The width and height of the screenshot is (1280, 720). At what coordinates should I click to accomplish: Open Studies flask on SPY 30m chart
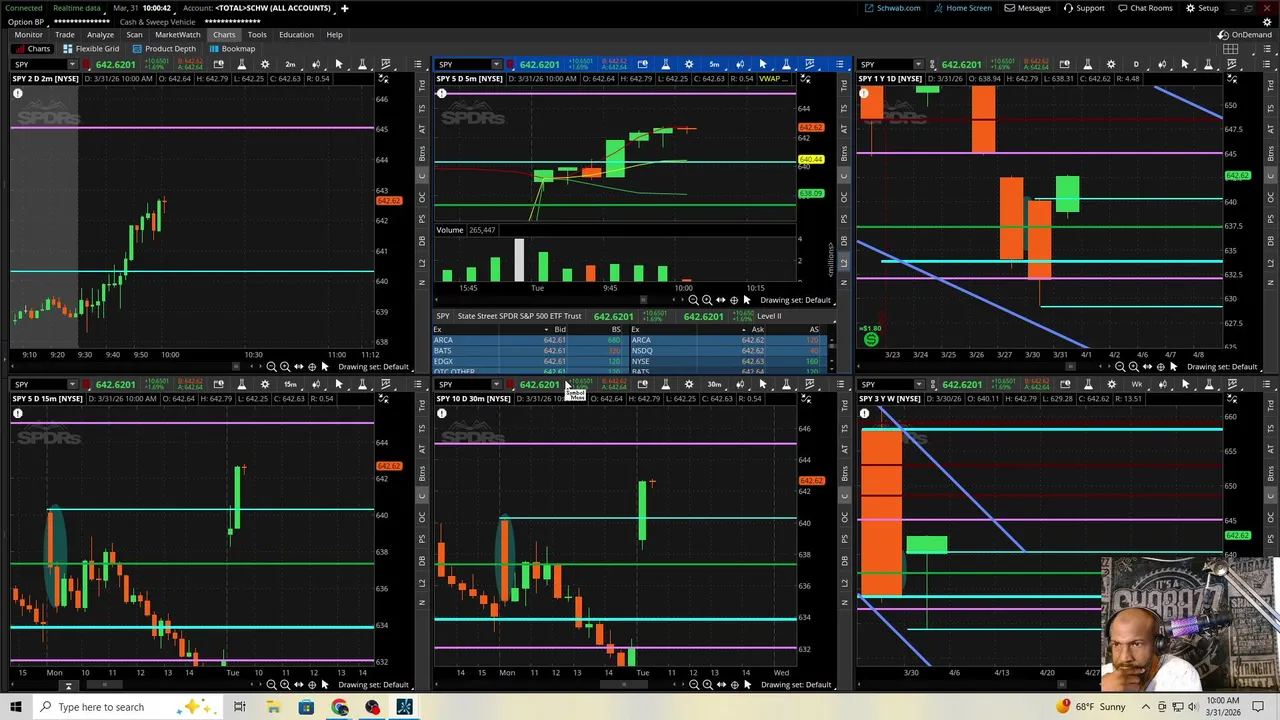665,384
